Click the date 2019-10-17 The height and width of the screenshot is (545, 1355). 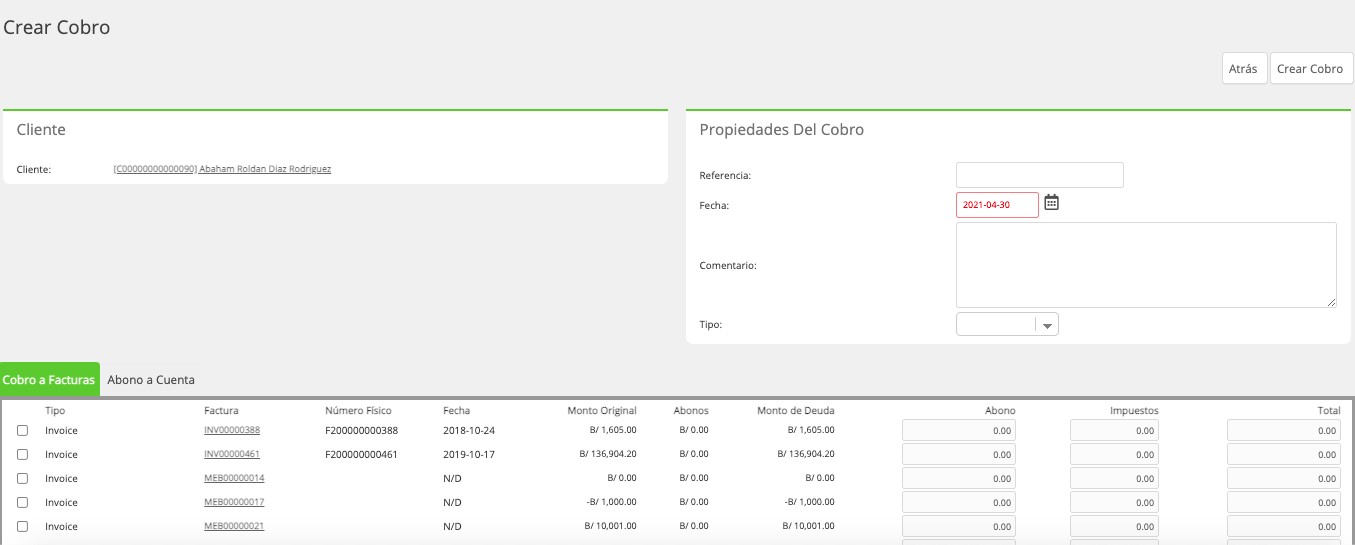[x=469, y=454]
